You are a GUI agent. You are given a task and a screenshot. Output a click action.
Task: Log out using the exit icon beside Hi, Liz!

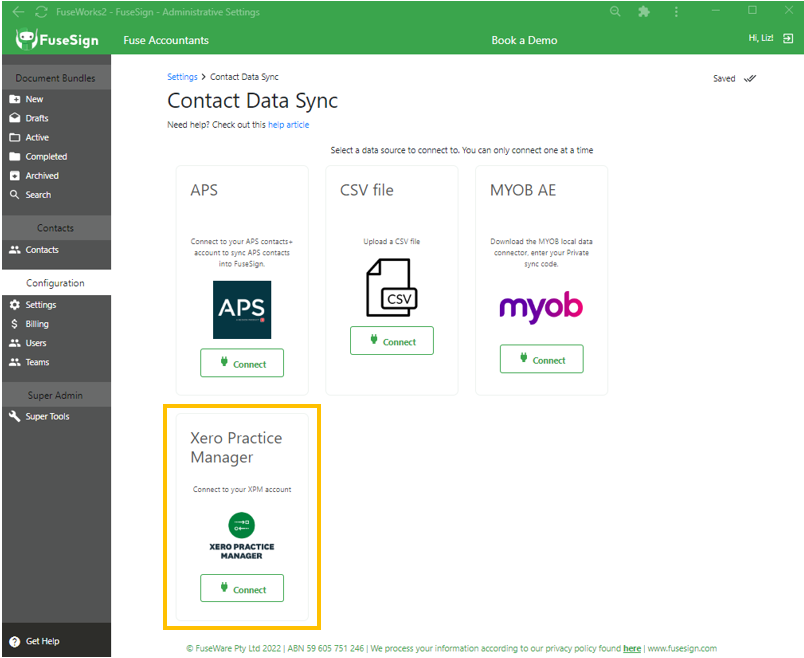tap(789, 38)
